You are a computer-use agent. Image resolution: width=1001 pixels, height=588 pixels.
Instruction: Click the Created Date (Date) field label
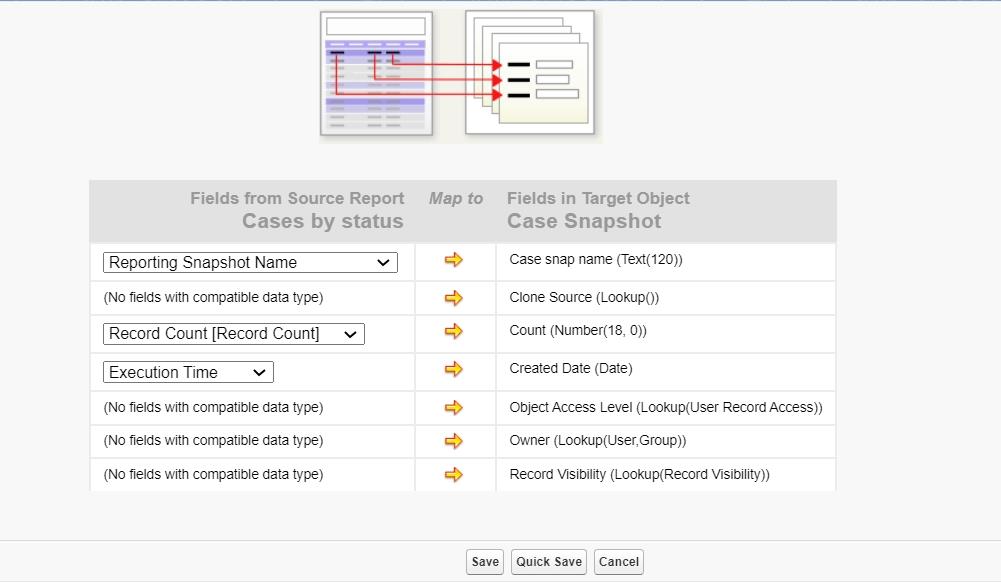point(570,369)
